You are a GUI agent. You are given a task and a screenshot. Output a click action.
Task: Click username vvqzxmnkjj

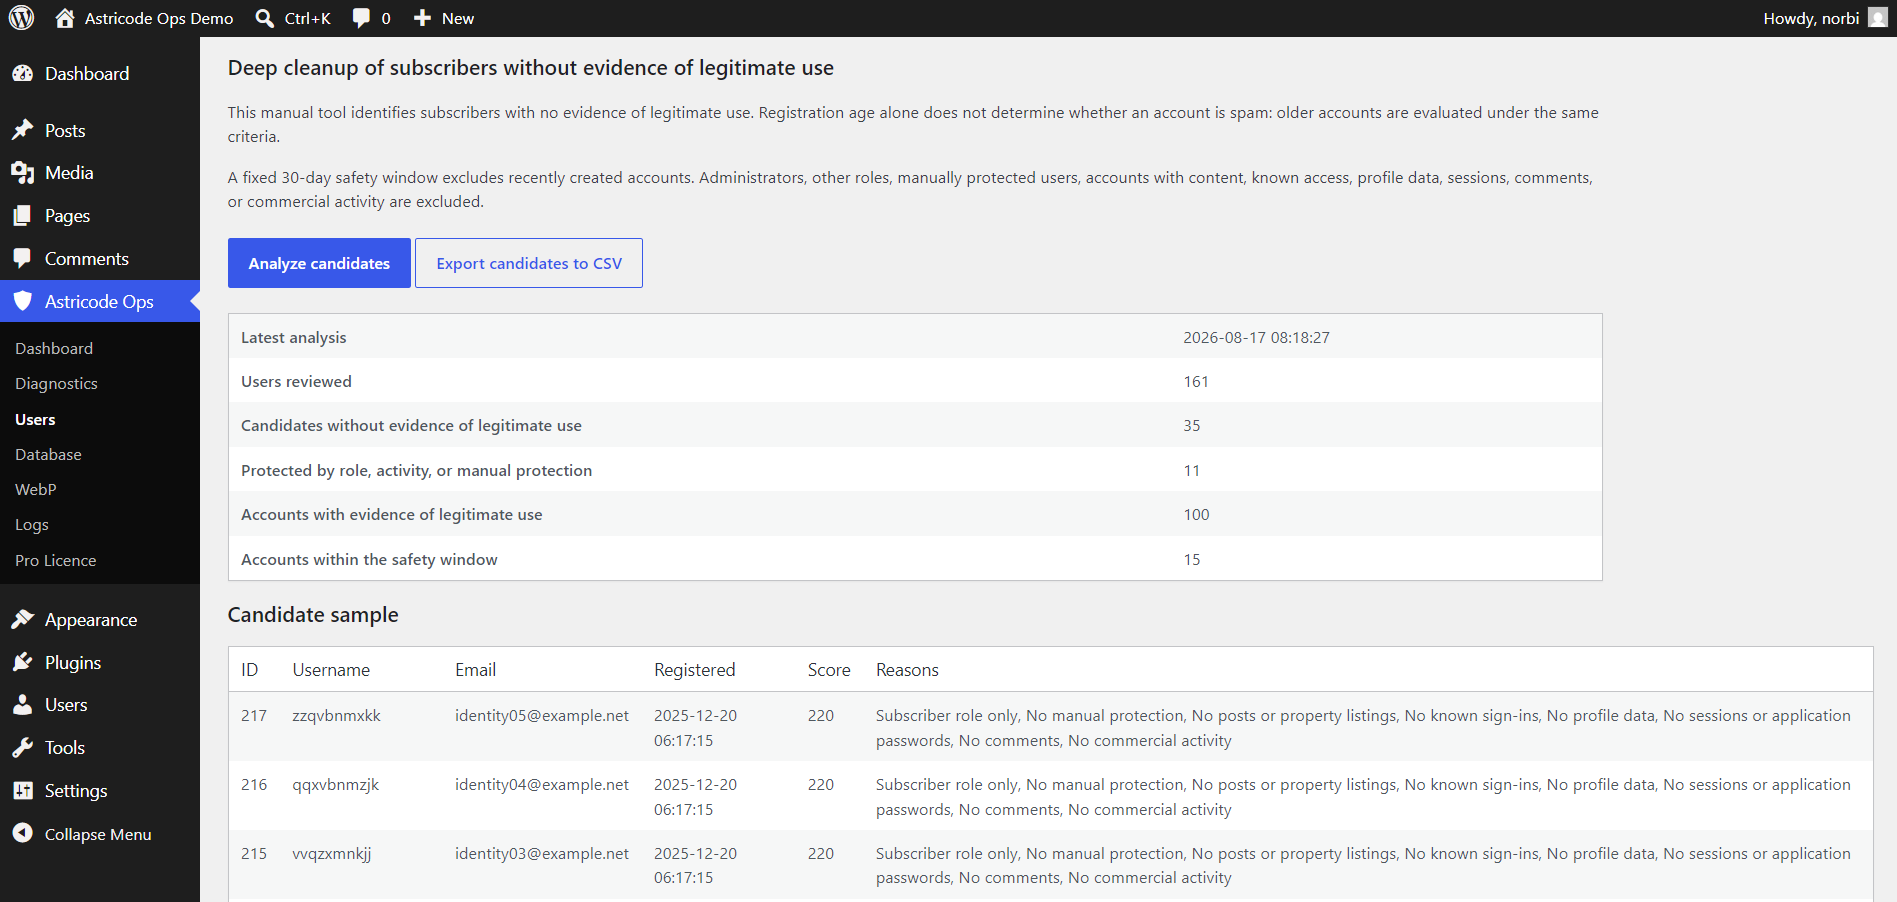coord(331,854)
